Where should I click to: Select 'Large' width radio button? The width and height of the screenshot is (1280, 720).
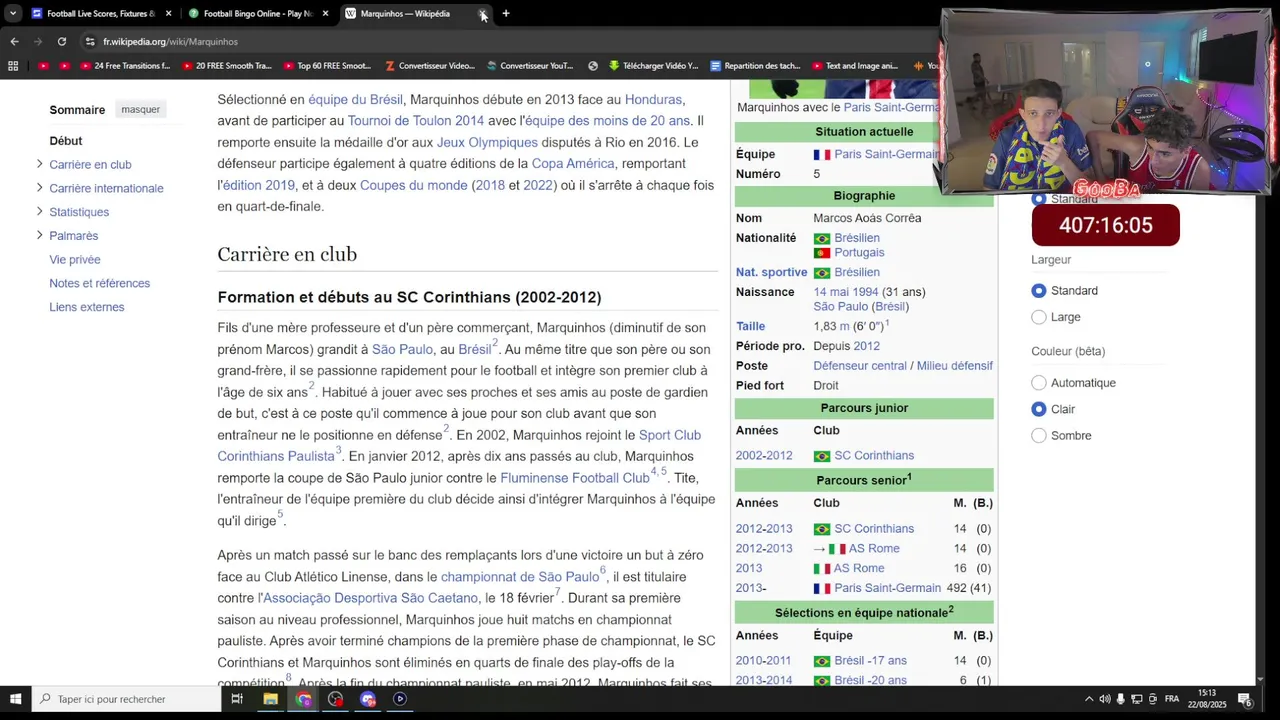pos(1039,317)
